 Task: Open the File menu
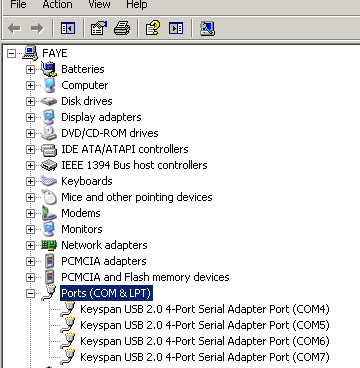tap(18, 4)
